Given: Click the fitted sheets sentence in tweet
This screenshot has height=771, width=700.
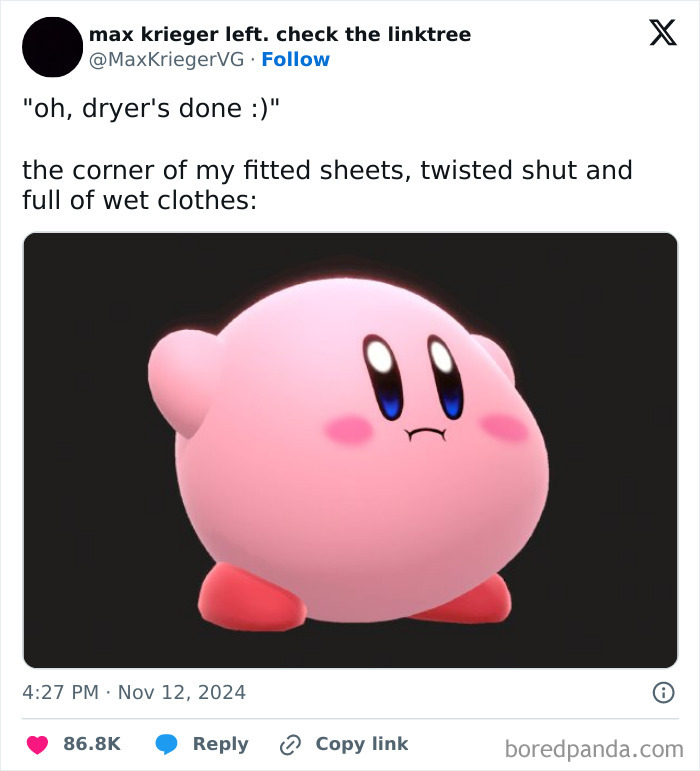Looking at the screenshot, I should pos(327,185).
